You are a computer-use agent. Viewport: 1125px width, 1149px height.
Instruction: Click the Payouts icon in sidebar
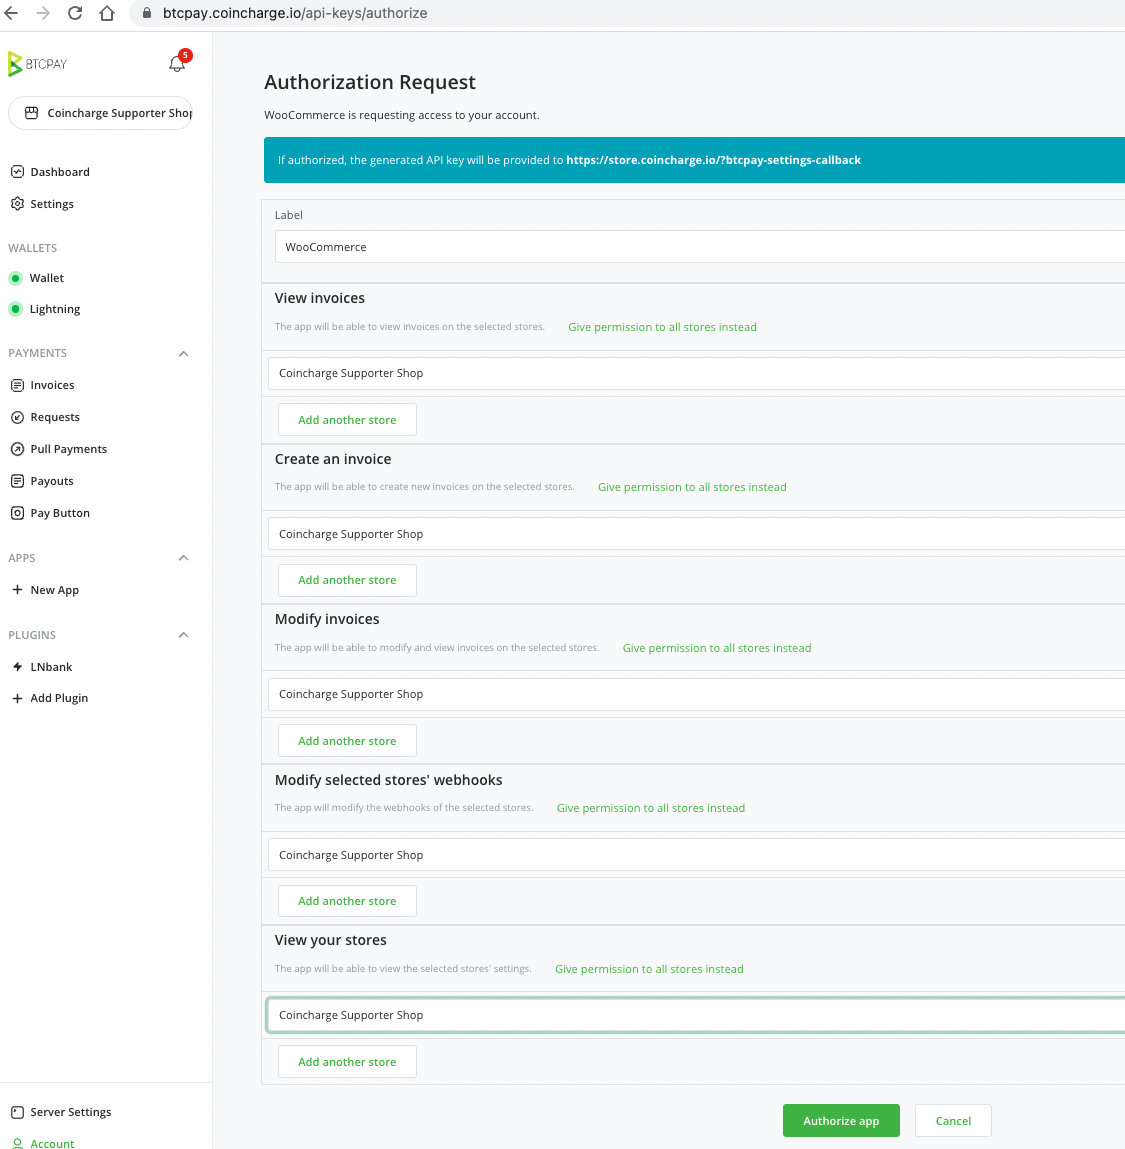[x=18, y=481]
